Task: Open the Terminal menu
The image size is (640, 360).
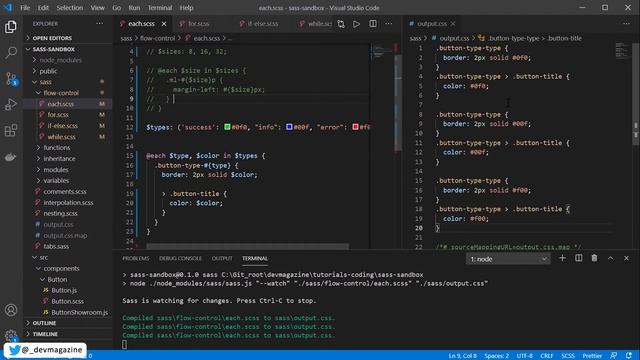Action: click(160, 8)
